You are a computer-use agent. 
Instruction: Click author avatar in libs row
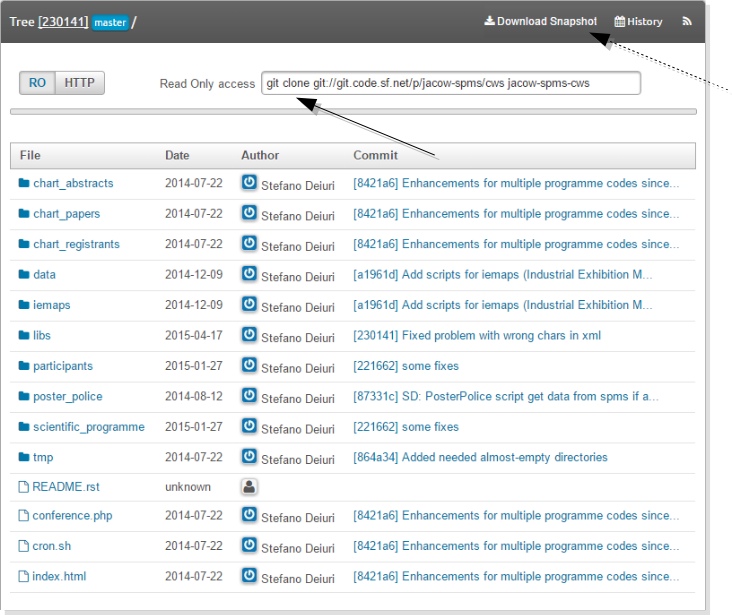pos(249,334)
